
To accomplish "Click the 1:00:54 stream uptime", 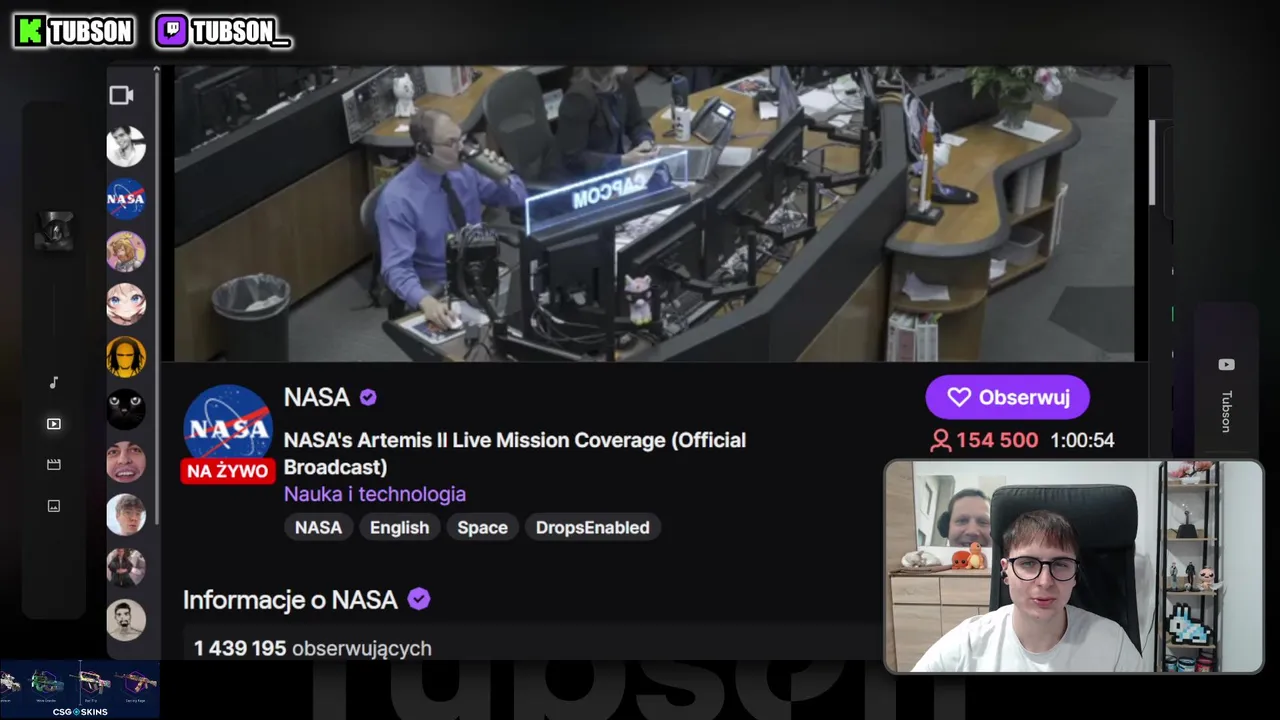I will tap(1082, 440).
